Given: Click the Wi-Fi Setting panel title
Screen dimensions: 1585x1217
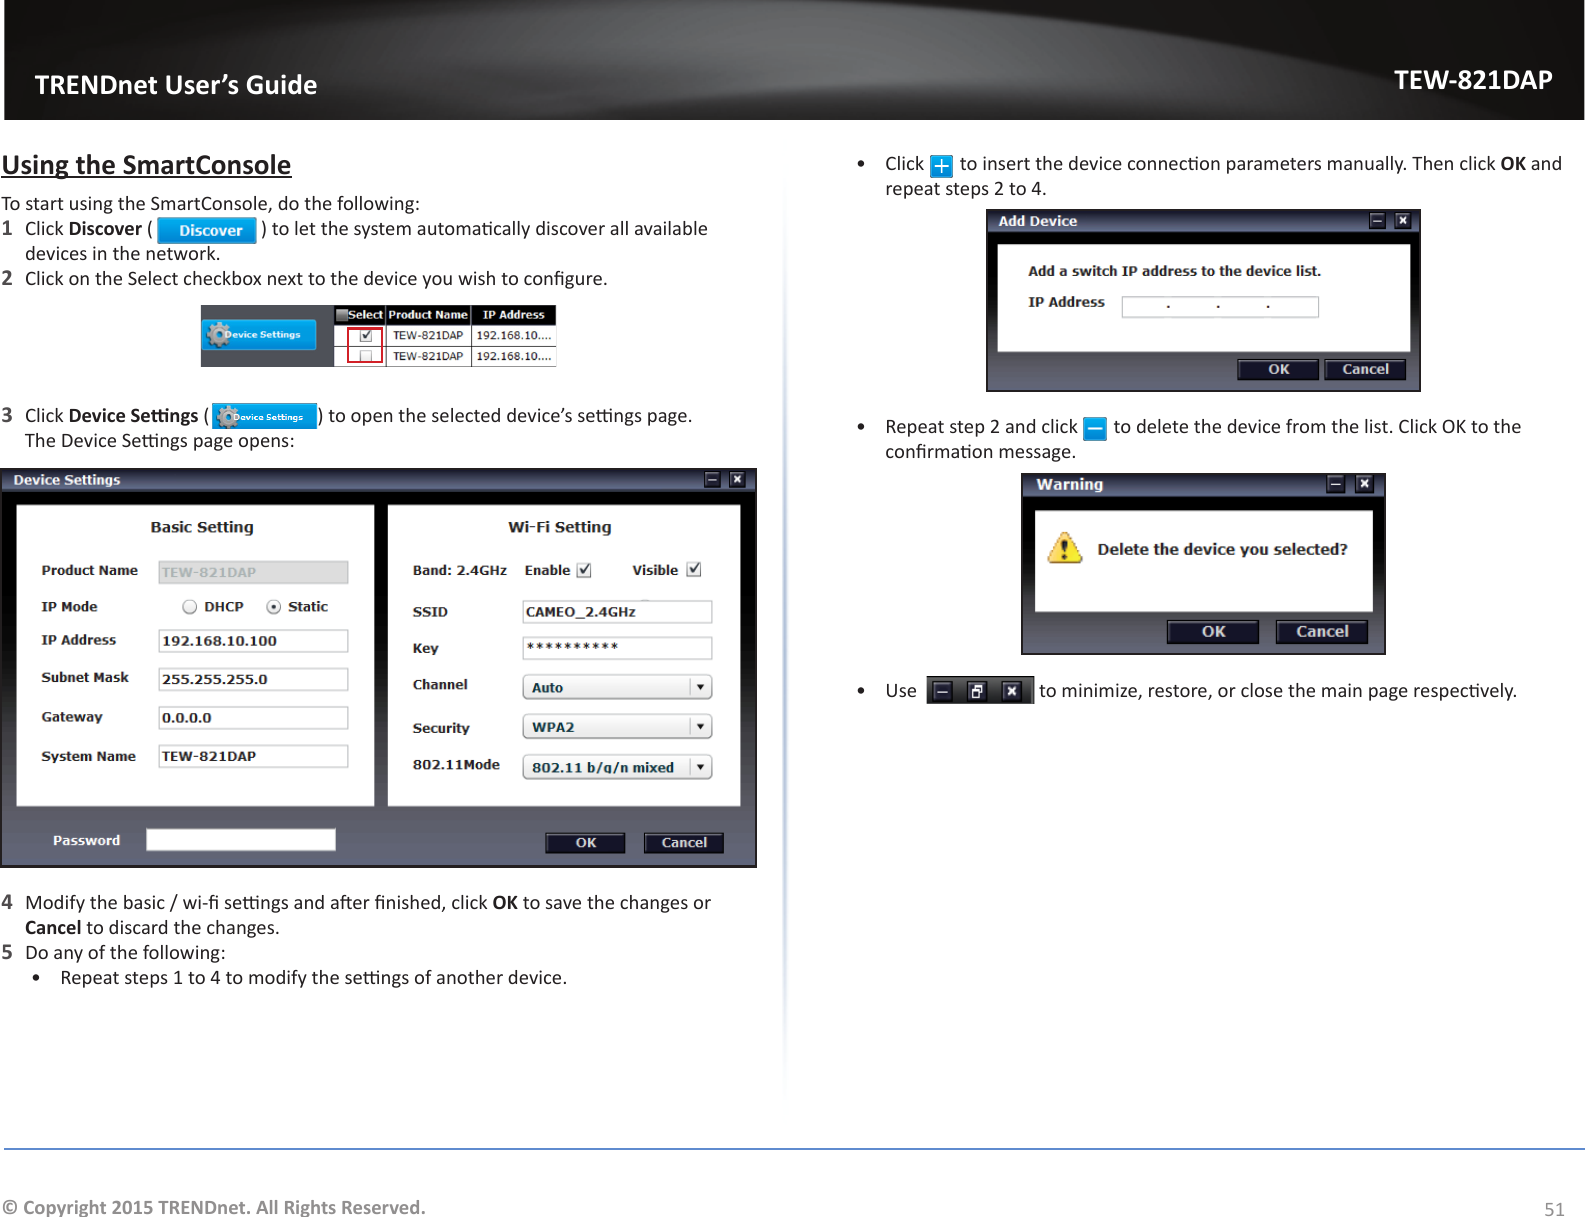Looking at the screenshot, I should [x=560, y=527].
